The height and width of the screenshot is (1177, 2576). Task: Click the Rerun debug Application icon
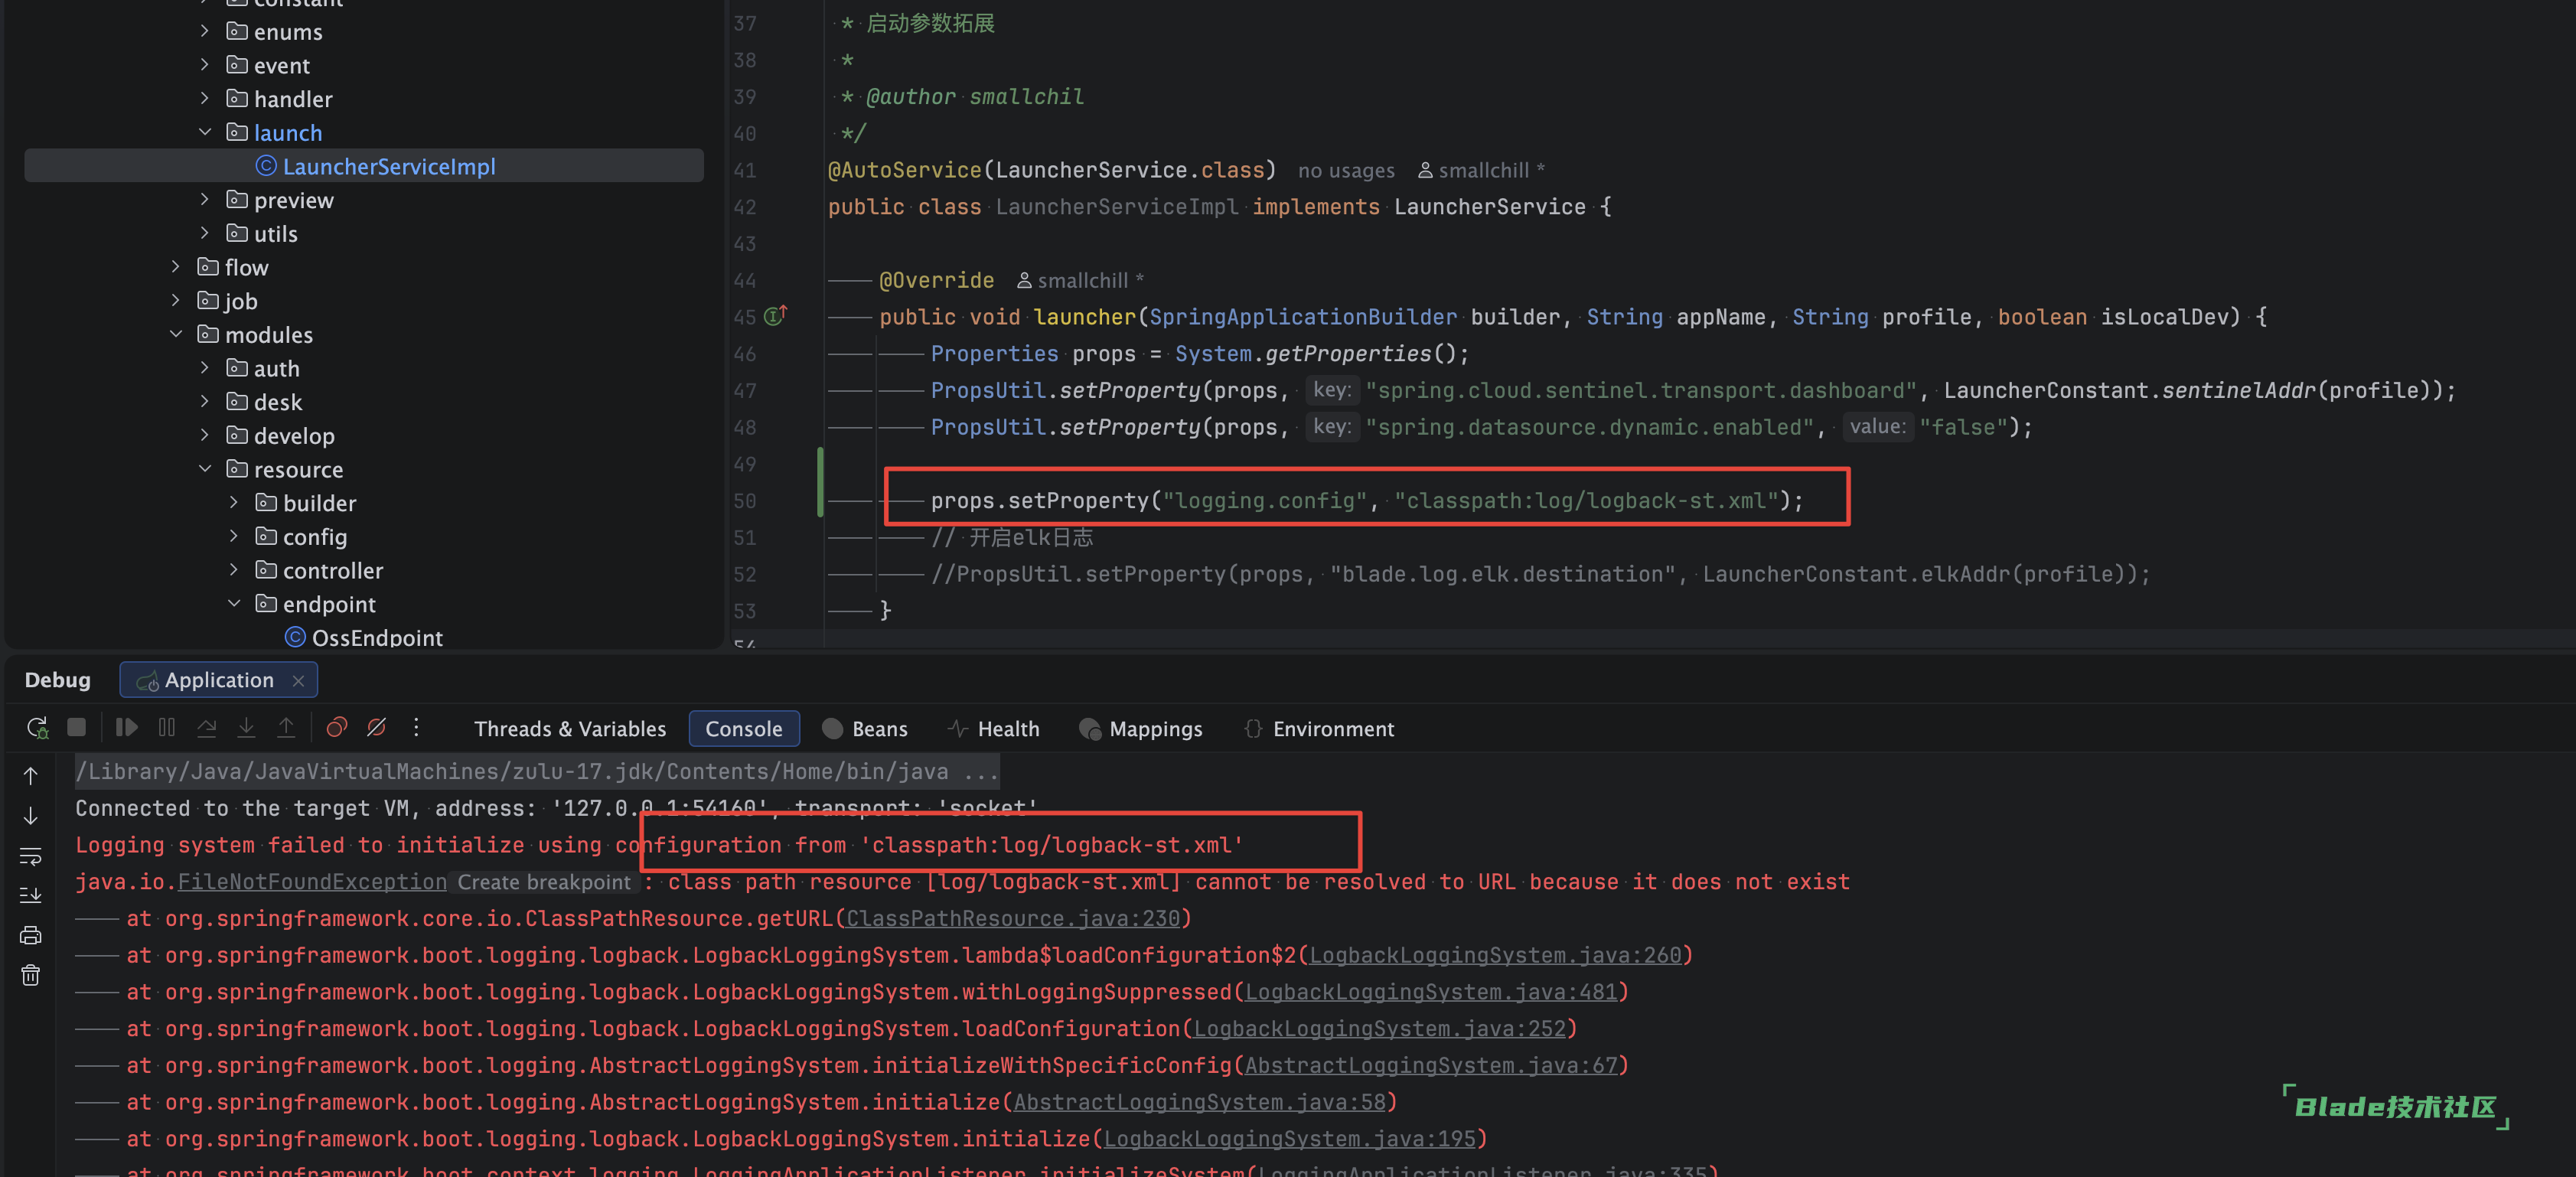37,728
